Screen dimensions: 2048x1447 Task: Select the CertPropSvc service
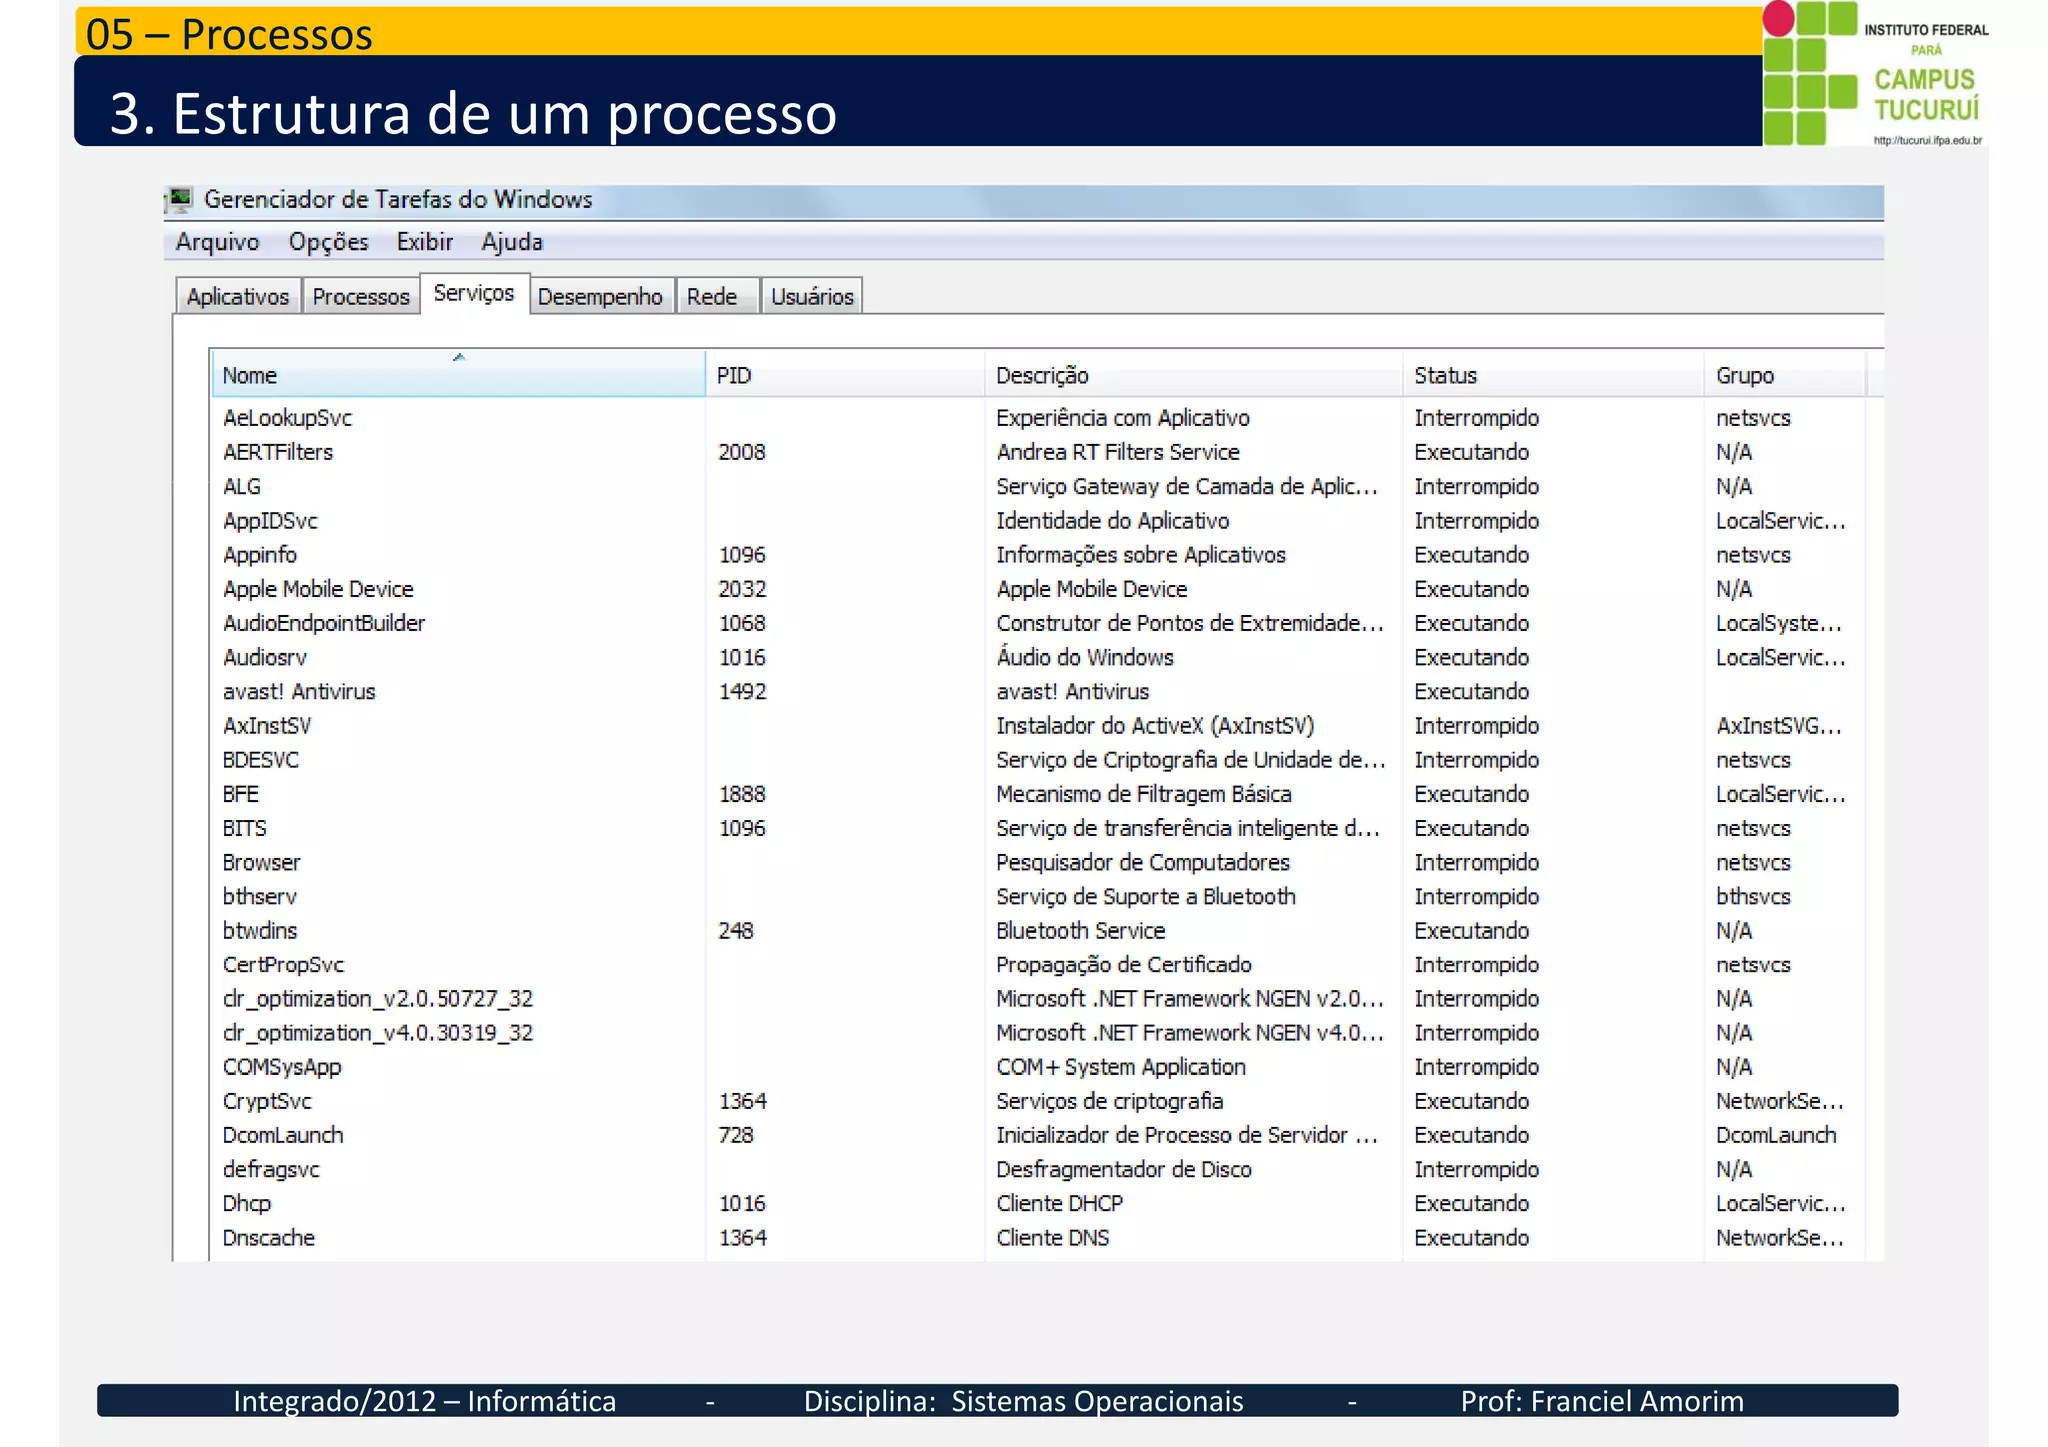[x=283, y=964]
